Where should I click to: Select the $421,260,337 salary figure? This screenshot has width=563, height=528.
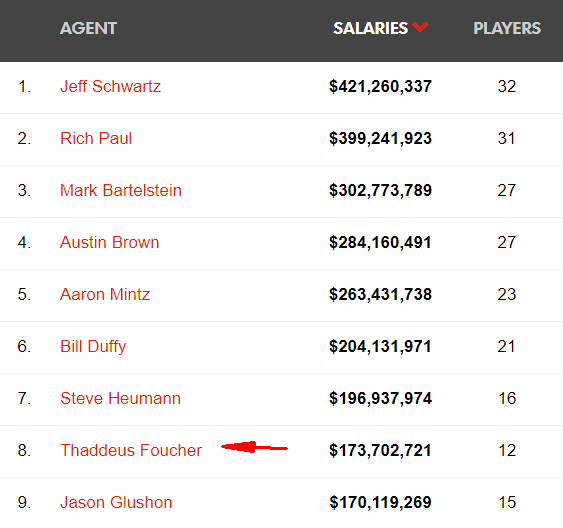tap(380, 87)
